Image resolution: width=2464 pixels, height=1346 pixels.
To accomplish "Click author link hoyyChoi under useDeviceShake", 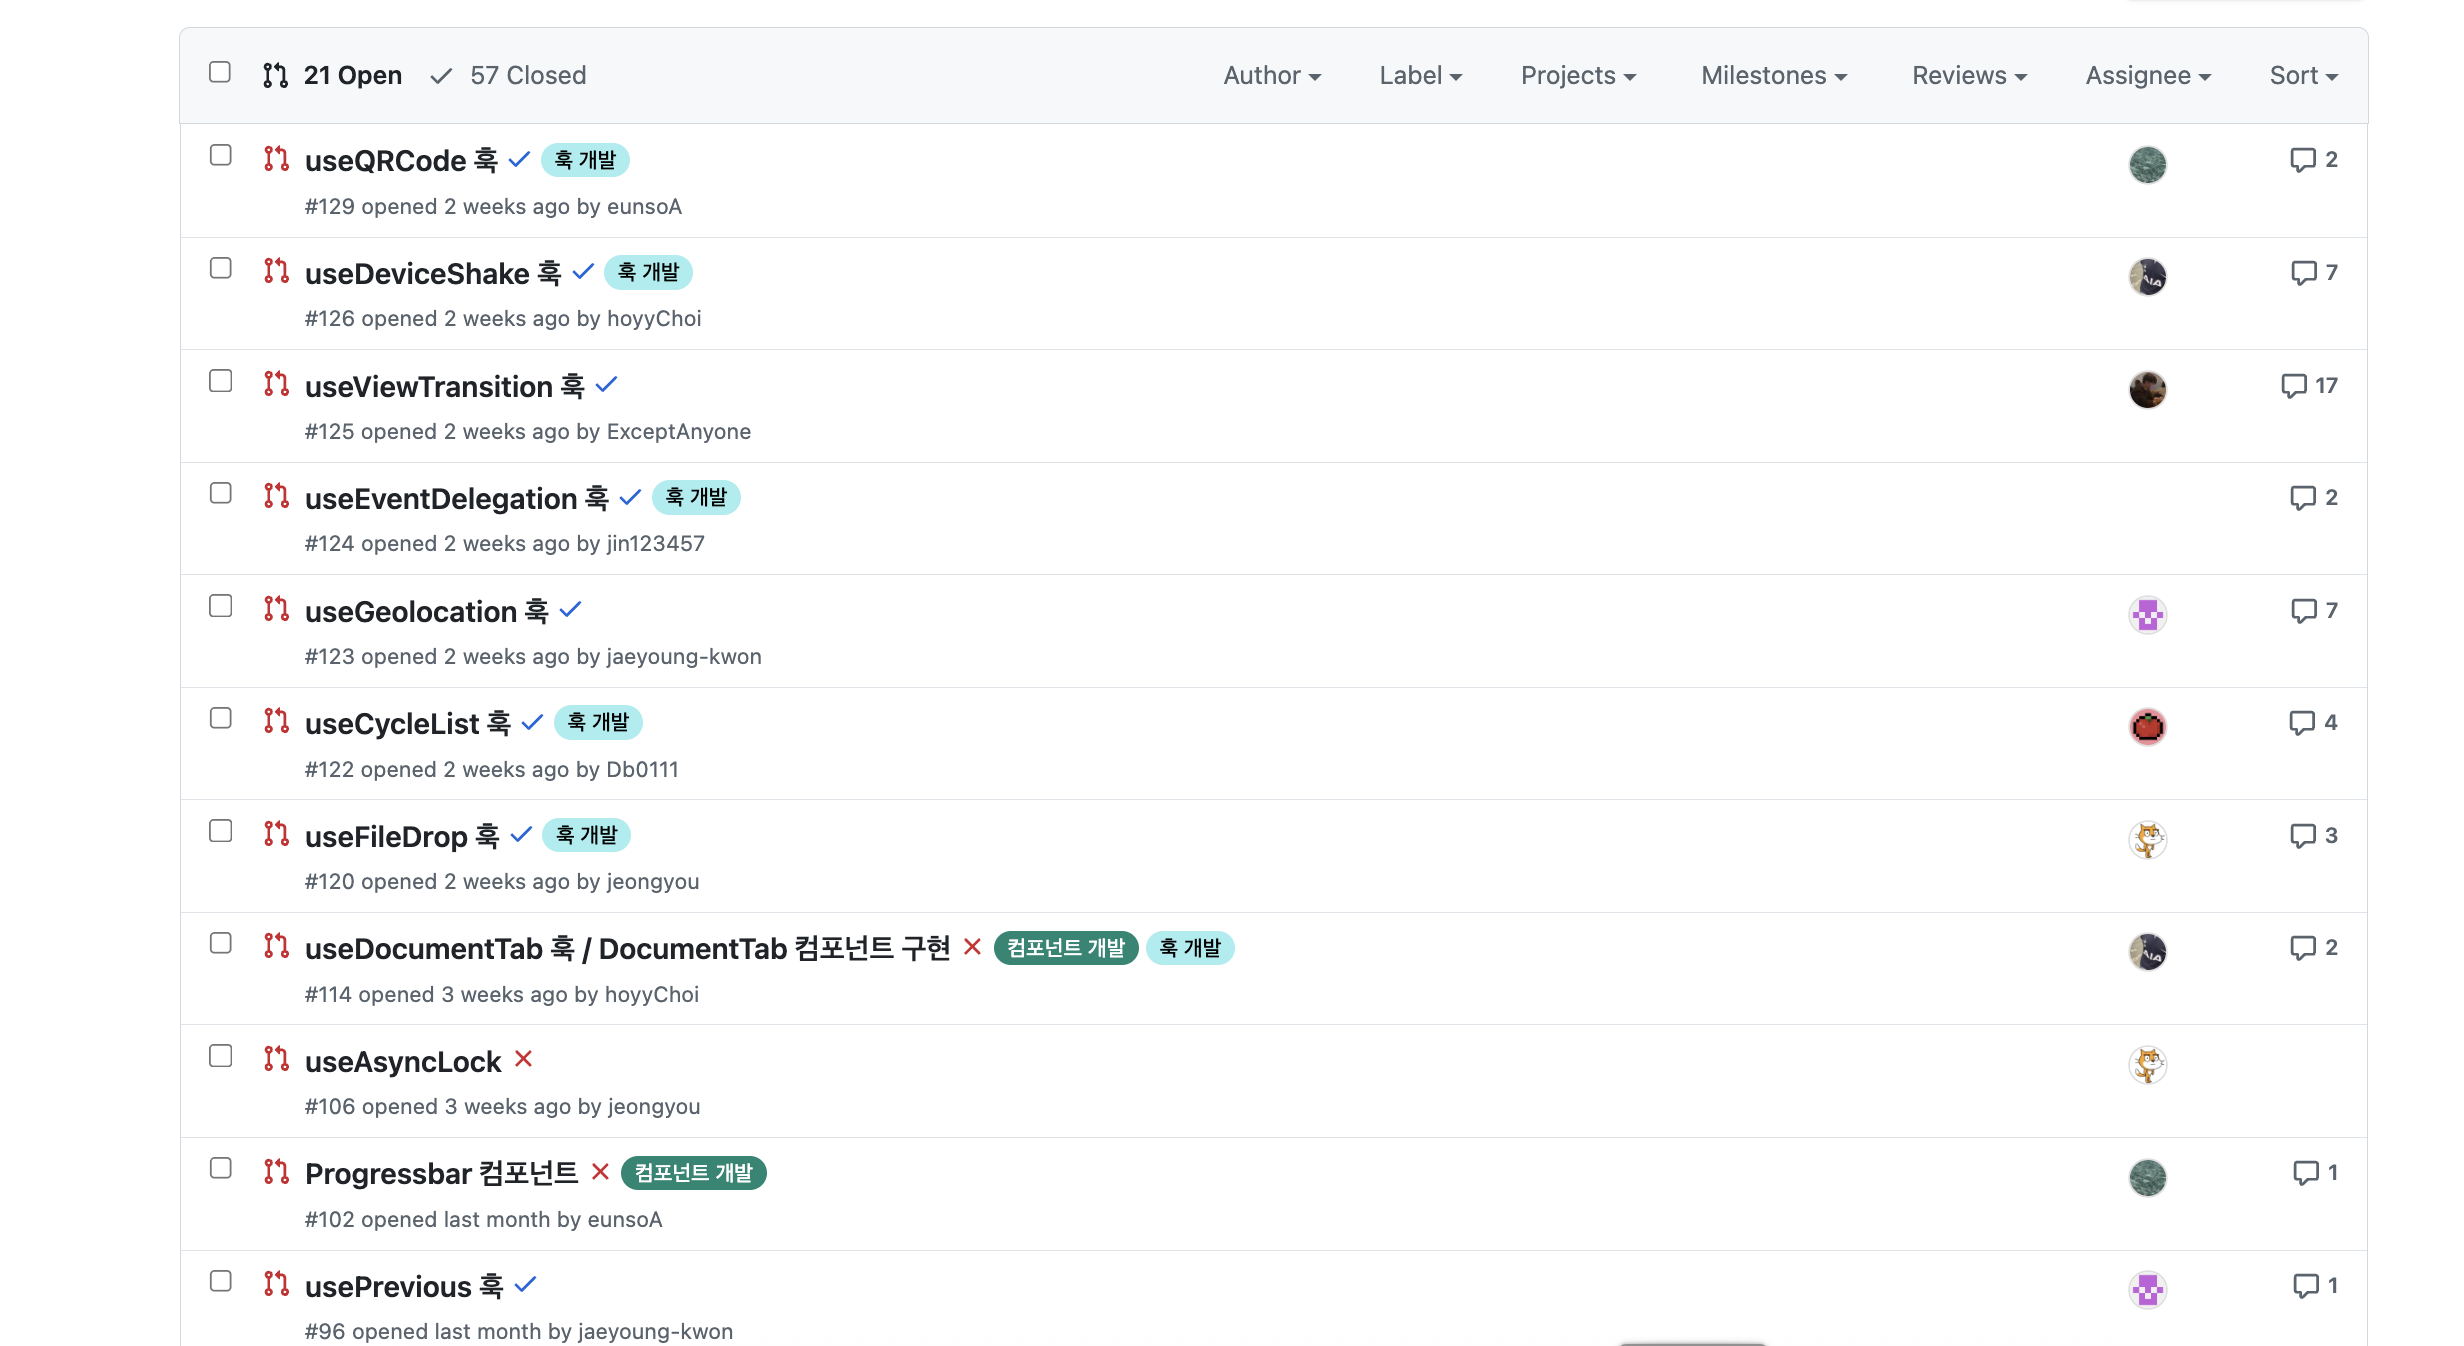I will (654, 319).
